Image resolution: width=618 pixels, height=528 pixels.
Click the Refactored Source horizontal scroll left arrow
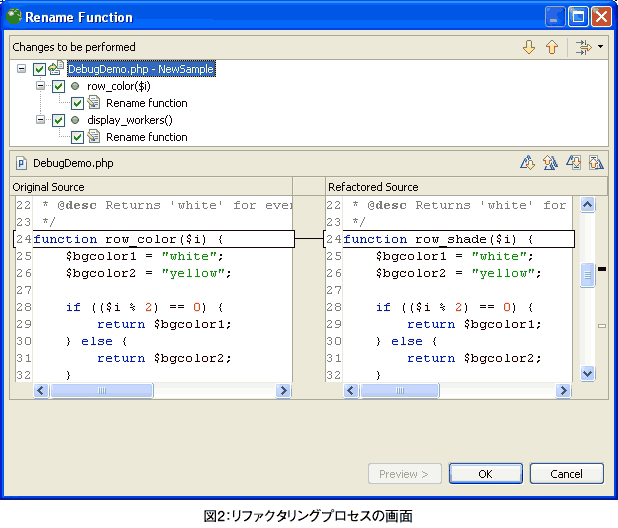(350, 390)
